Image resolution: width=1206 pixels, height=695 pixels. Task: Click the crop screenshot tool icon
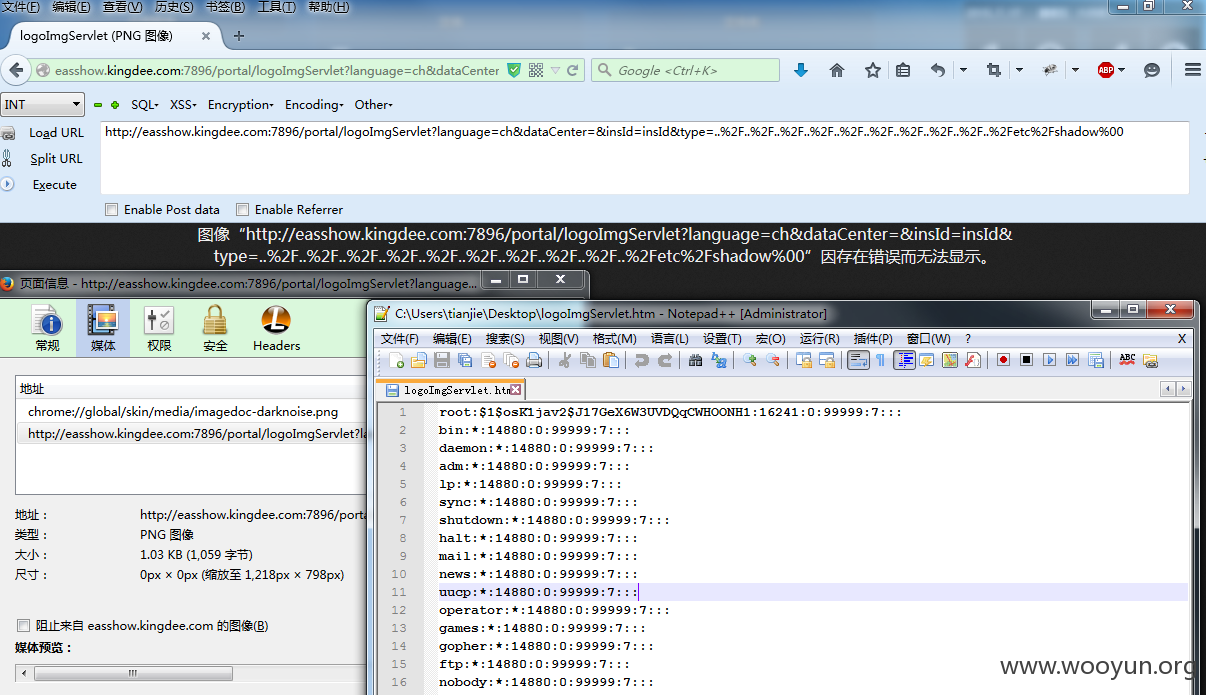(x=993, y=70)
